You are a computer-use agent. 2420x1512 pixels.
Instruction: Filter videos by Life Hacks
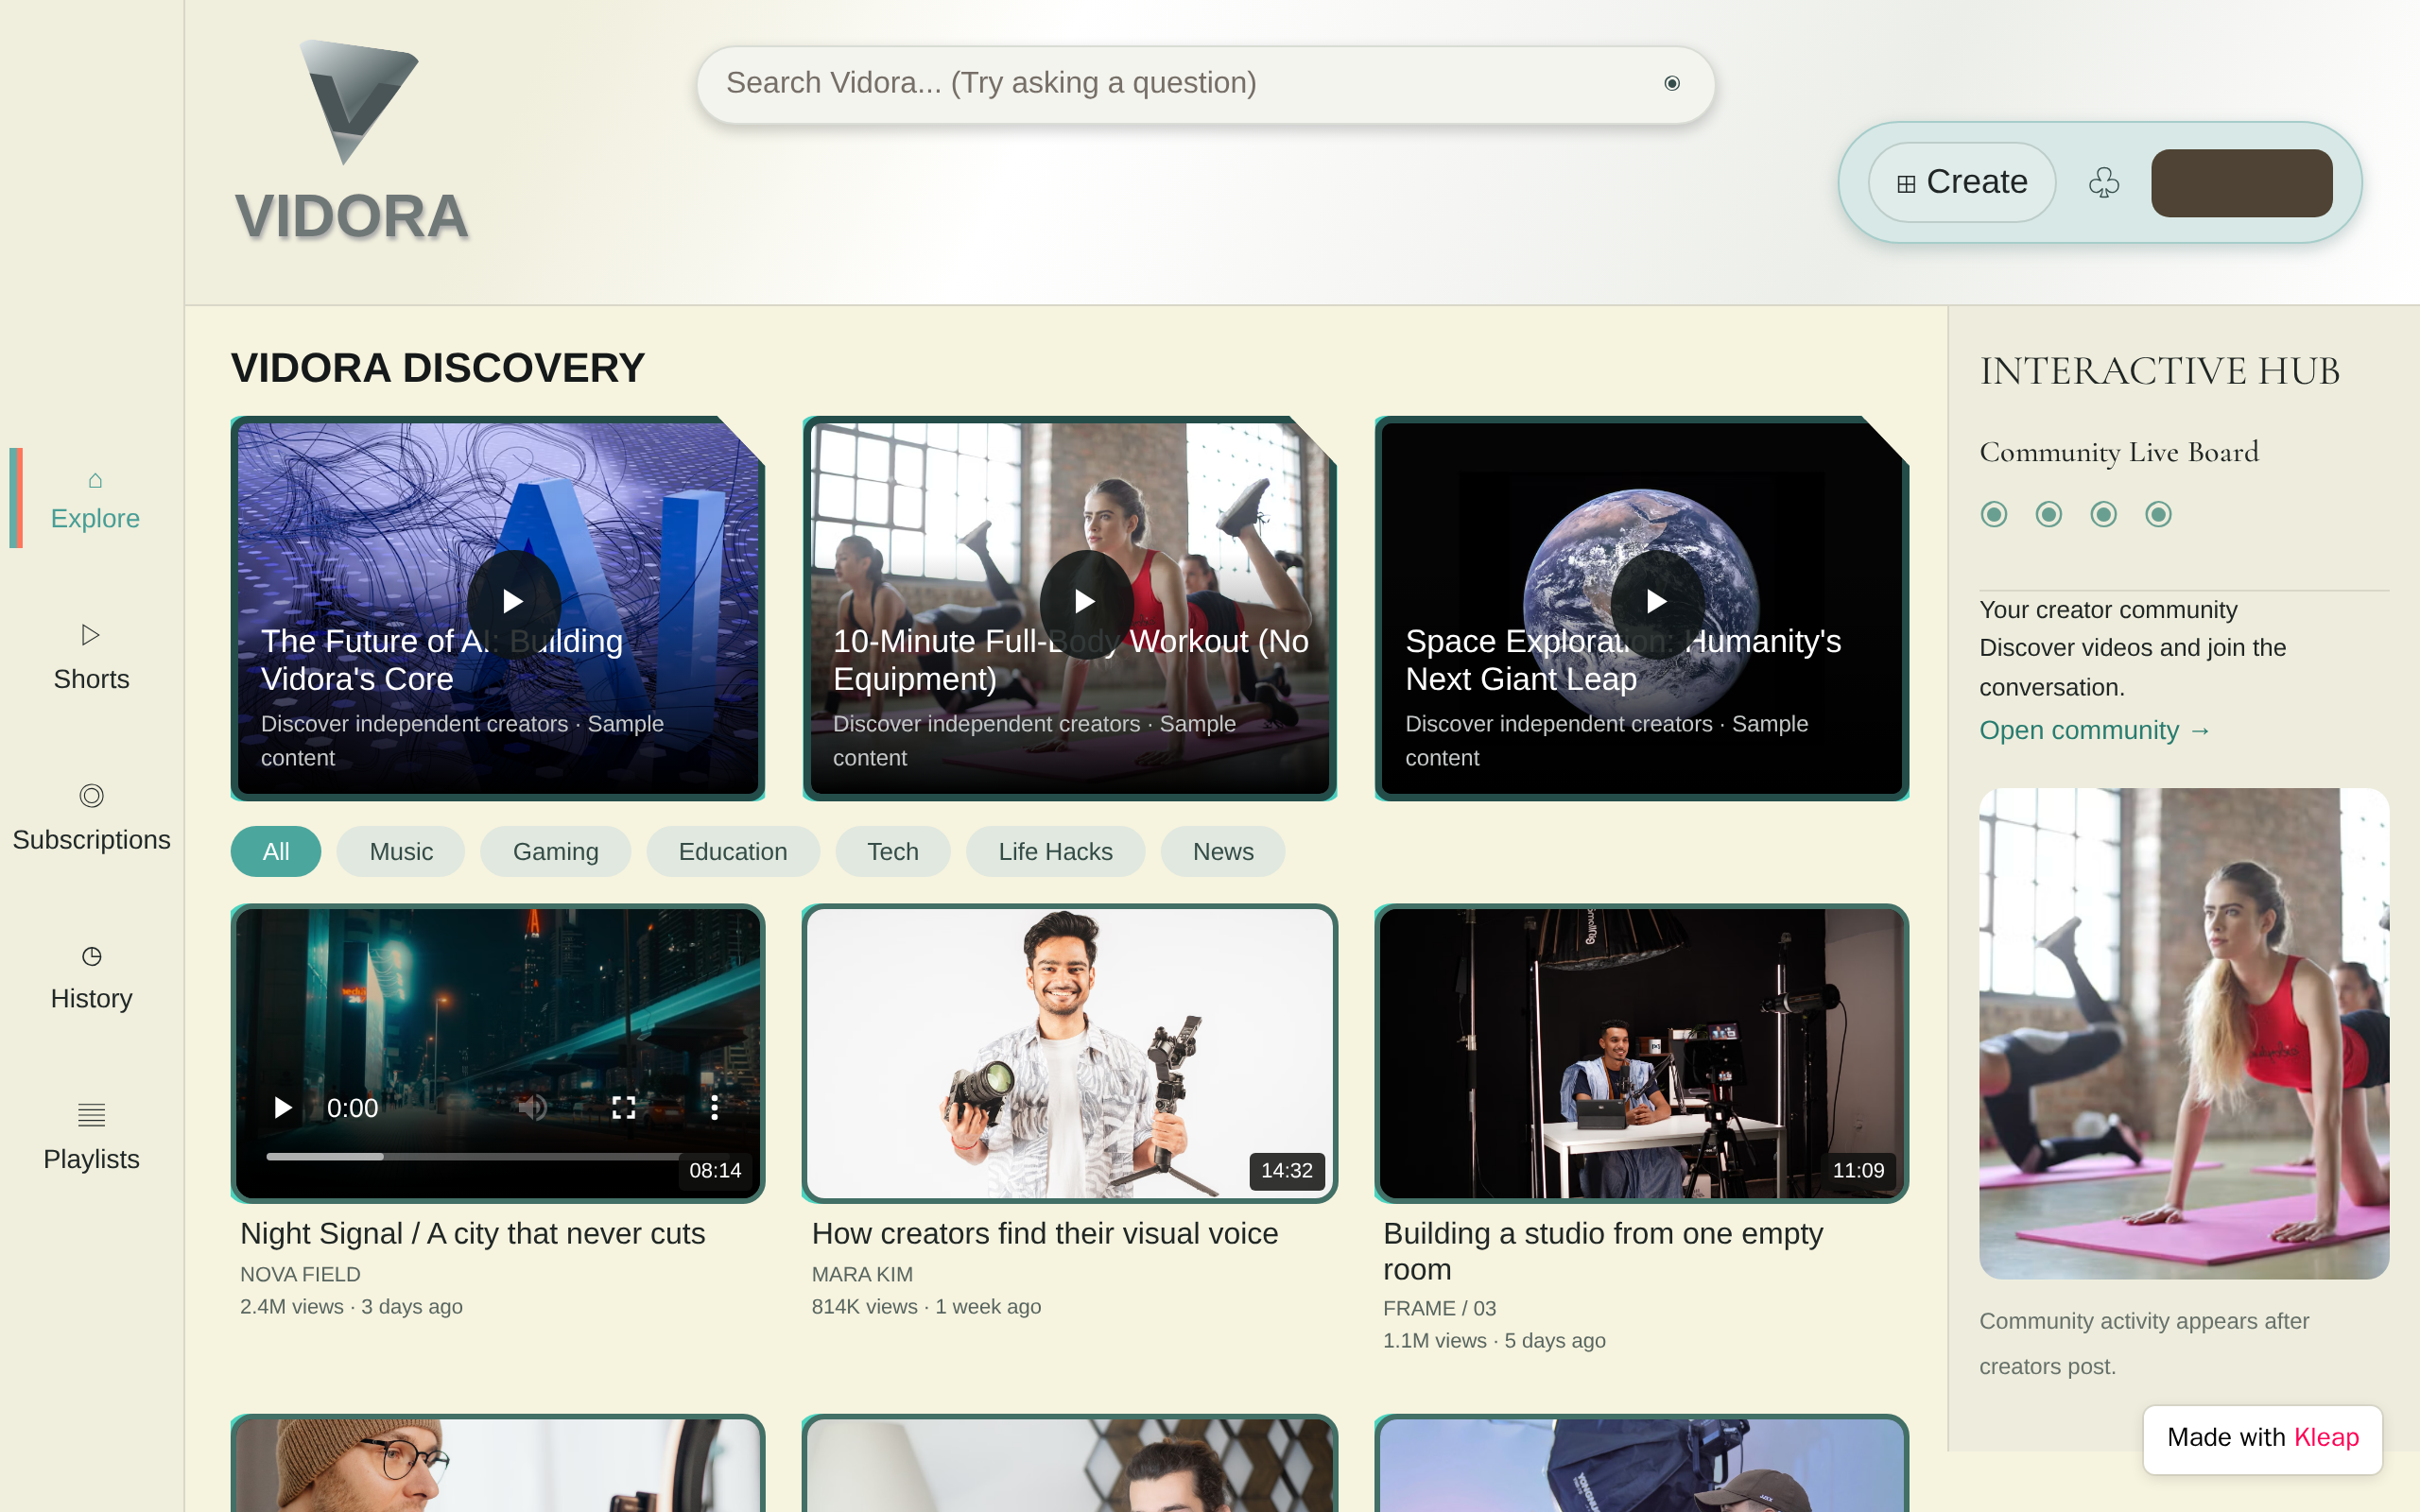tap(1056, 851)
